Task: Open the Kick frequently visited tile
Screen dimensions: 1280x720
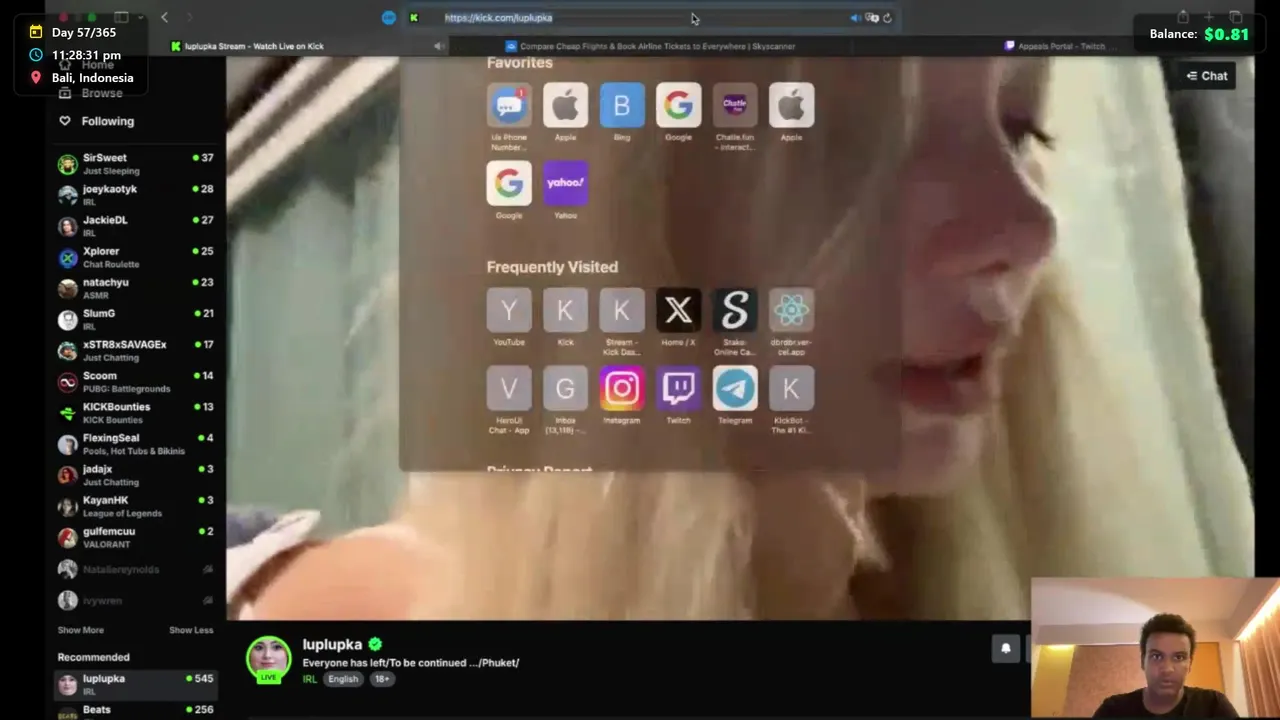Action: tap(565, 311)
